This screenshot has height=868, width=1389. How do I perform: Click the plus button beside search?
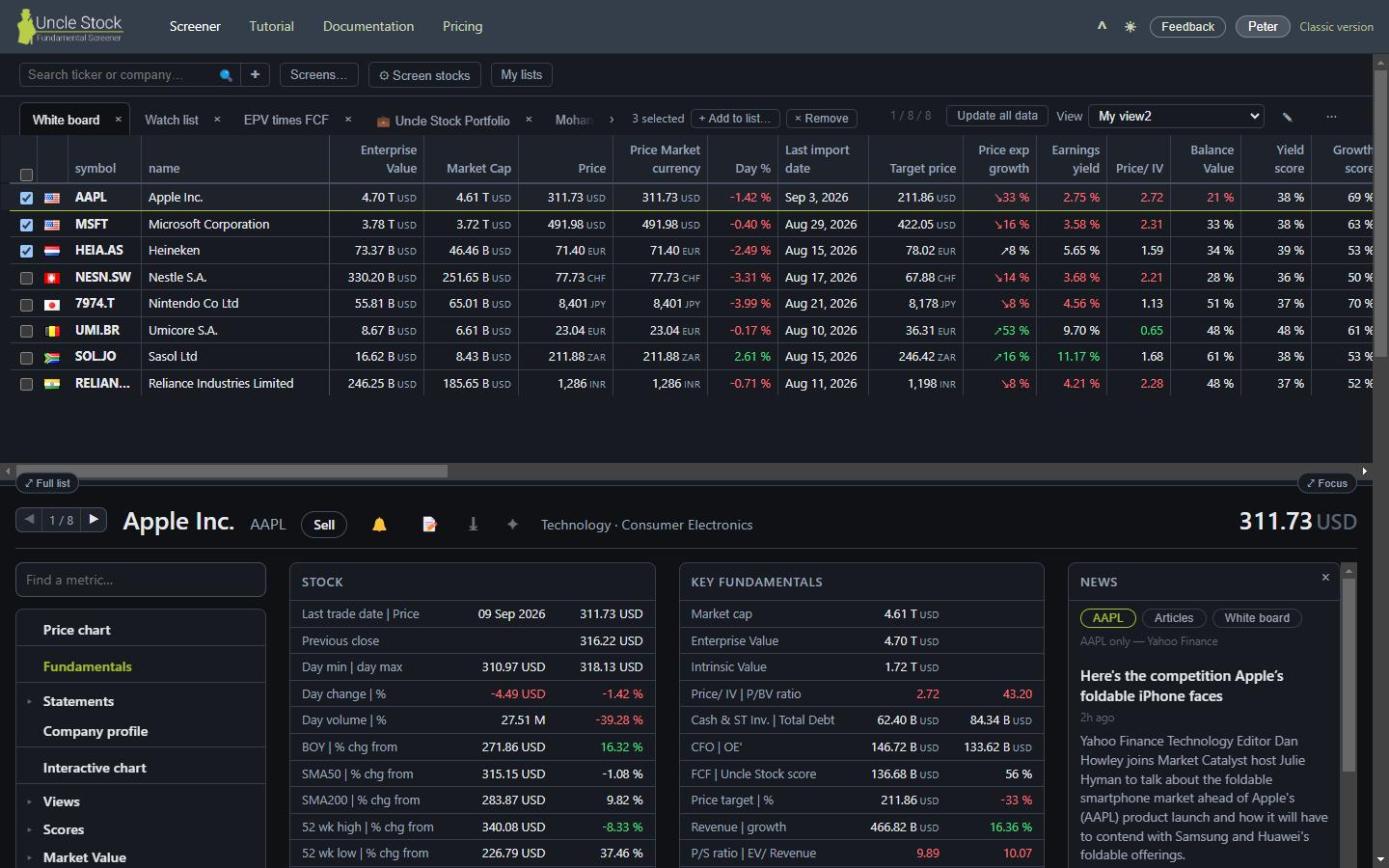(x=255, y=75)
